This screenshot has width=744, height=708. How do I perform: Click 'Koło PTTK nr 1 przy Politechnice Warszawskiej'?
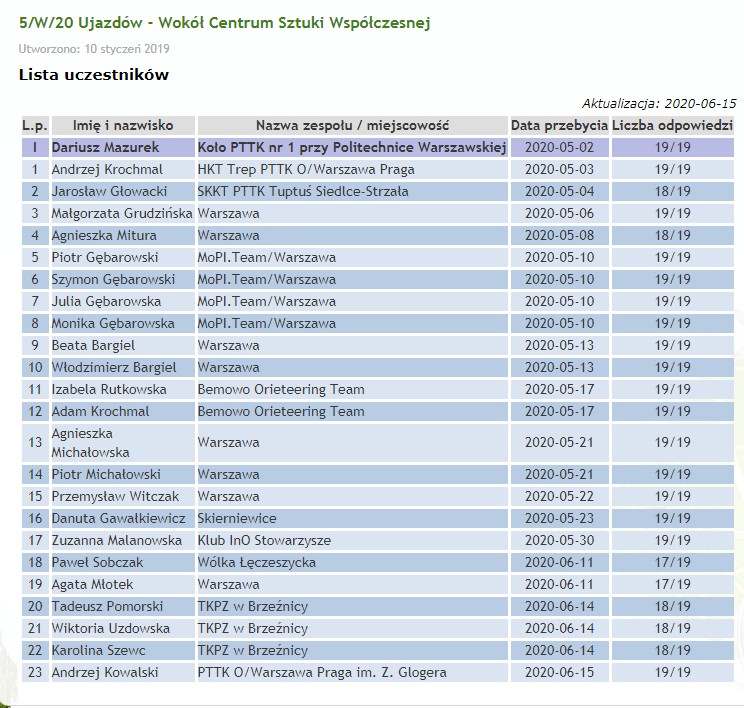[x=352, y=147]
